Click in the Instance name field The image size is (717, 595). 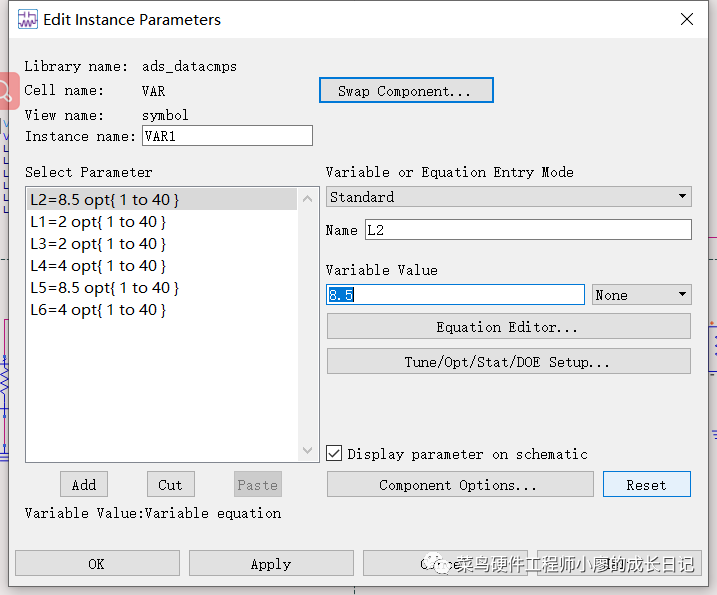[x=227, y=136]
